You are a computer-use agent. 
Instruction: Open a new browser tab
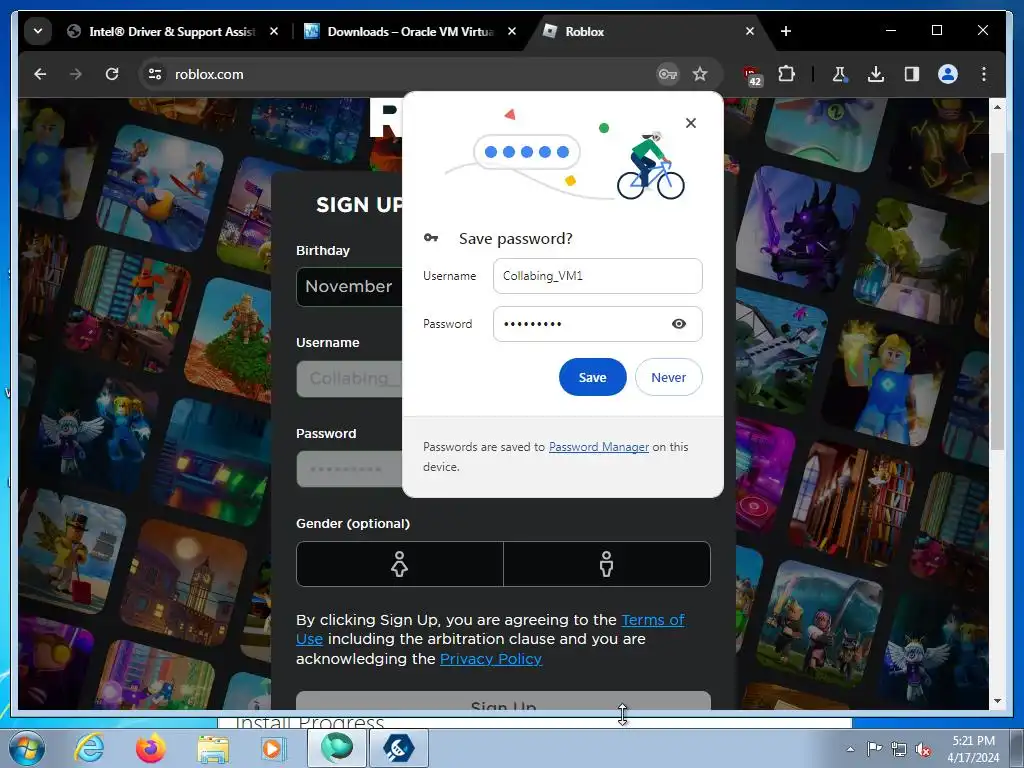786,31
